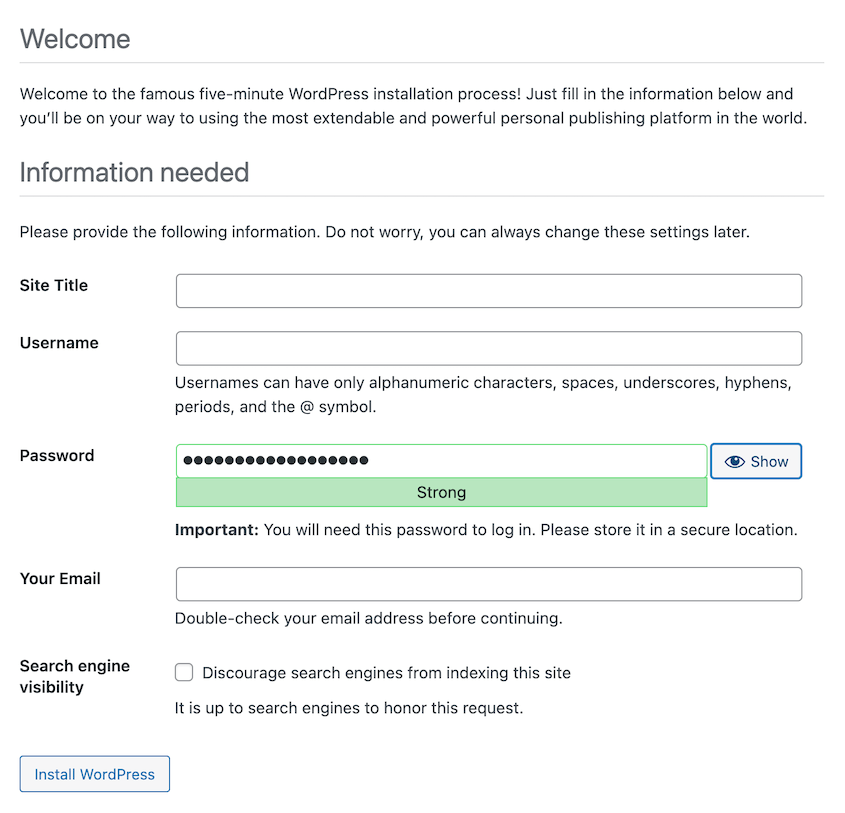The width and height of the screenshot is (845, 813).
Task: Click the Search engine visibility label
Action: (x=74, y=676)
